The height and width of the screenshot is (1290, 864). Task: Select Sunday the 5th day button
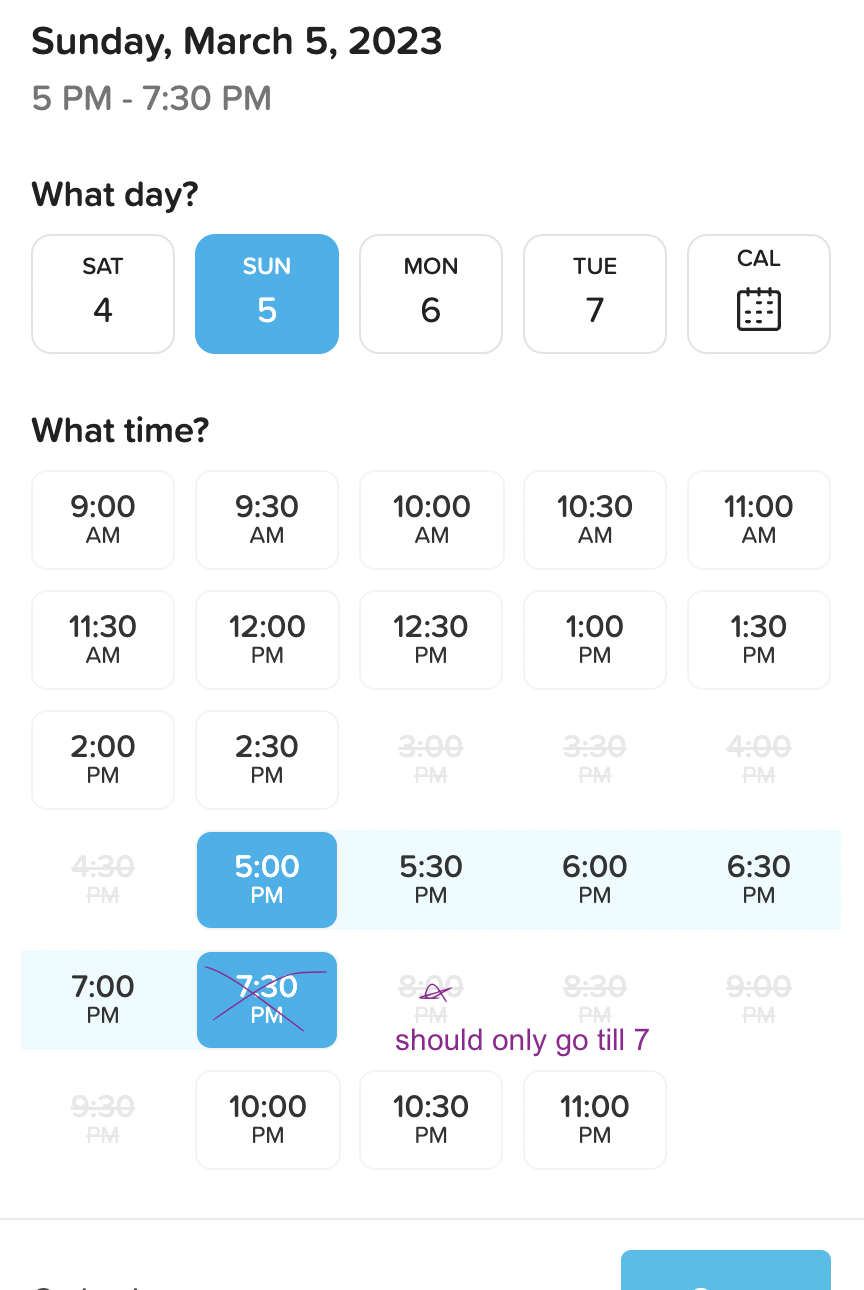267,294
